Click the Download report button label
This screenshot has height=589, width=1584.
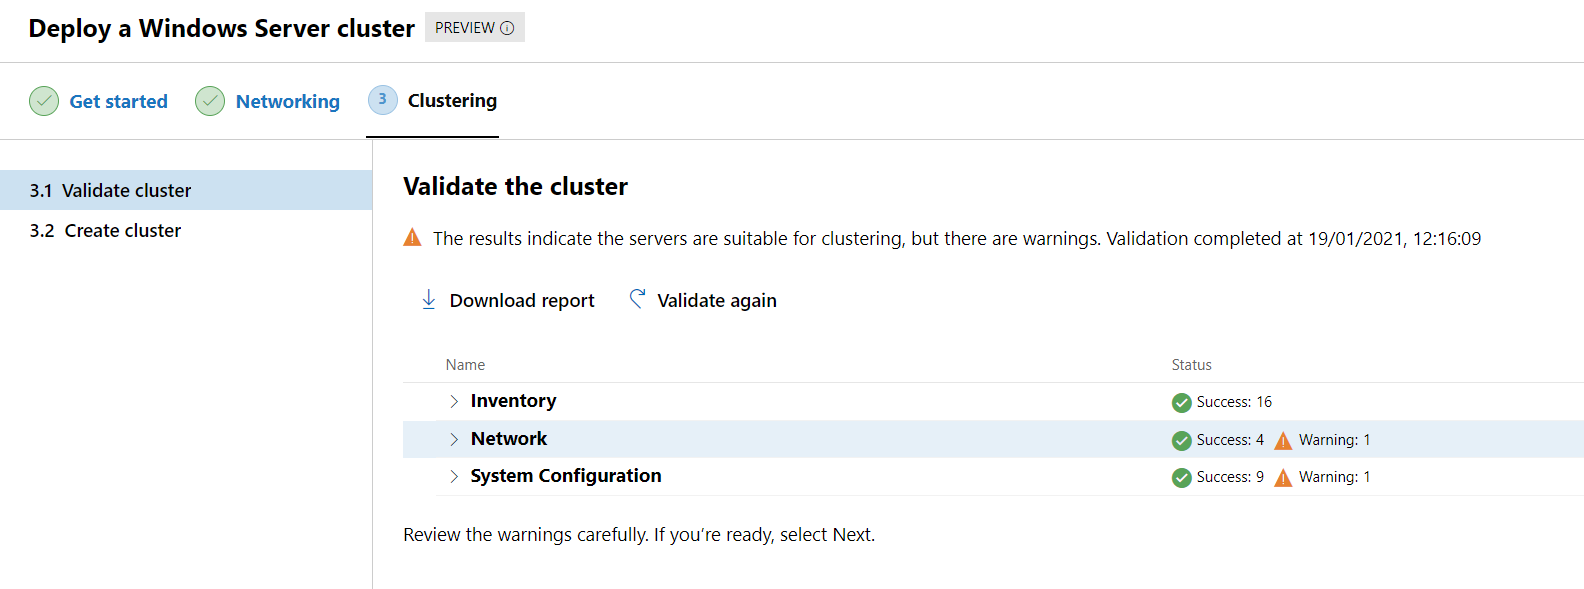[x=521, y=300]
